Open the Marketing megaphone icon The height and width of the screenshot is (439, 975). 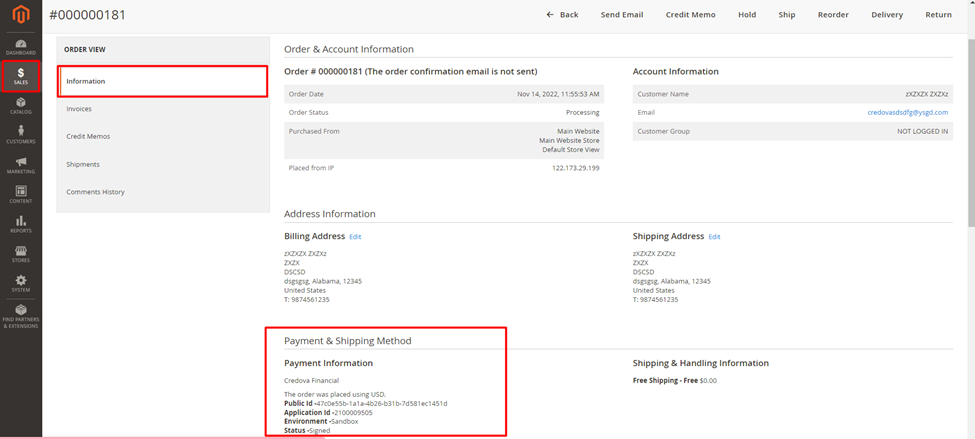point(21,165)
